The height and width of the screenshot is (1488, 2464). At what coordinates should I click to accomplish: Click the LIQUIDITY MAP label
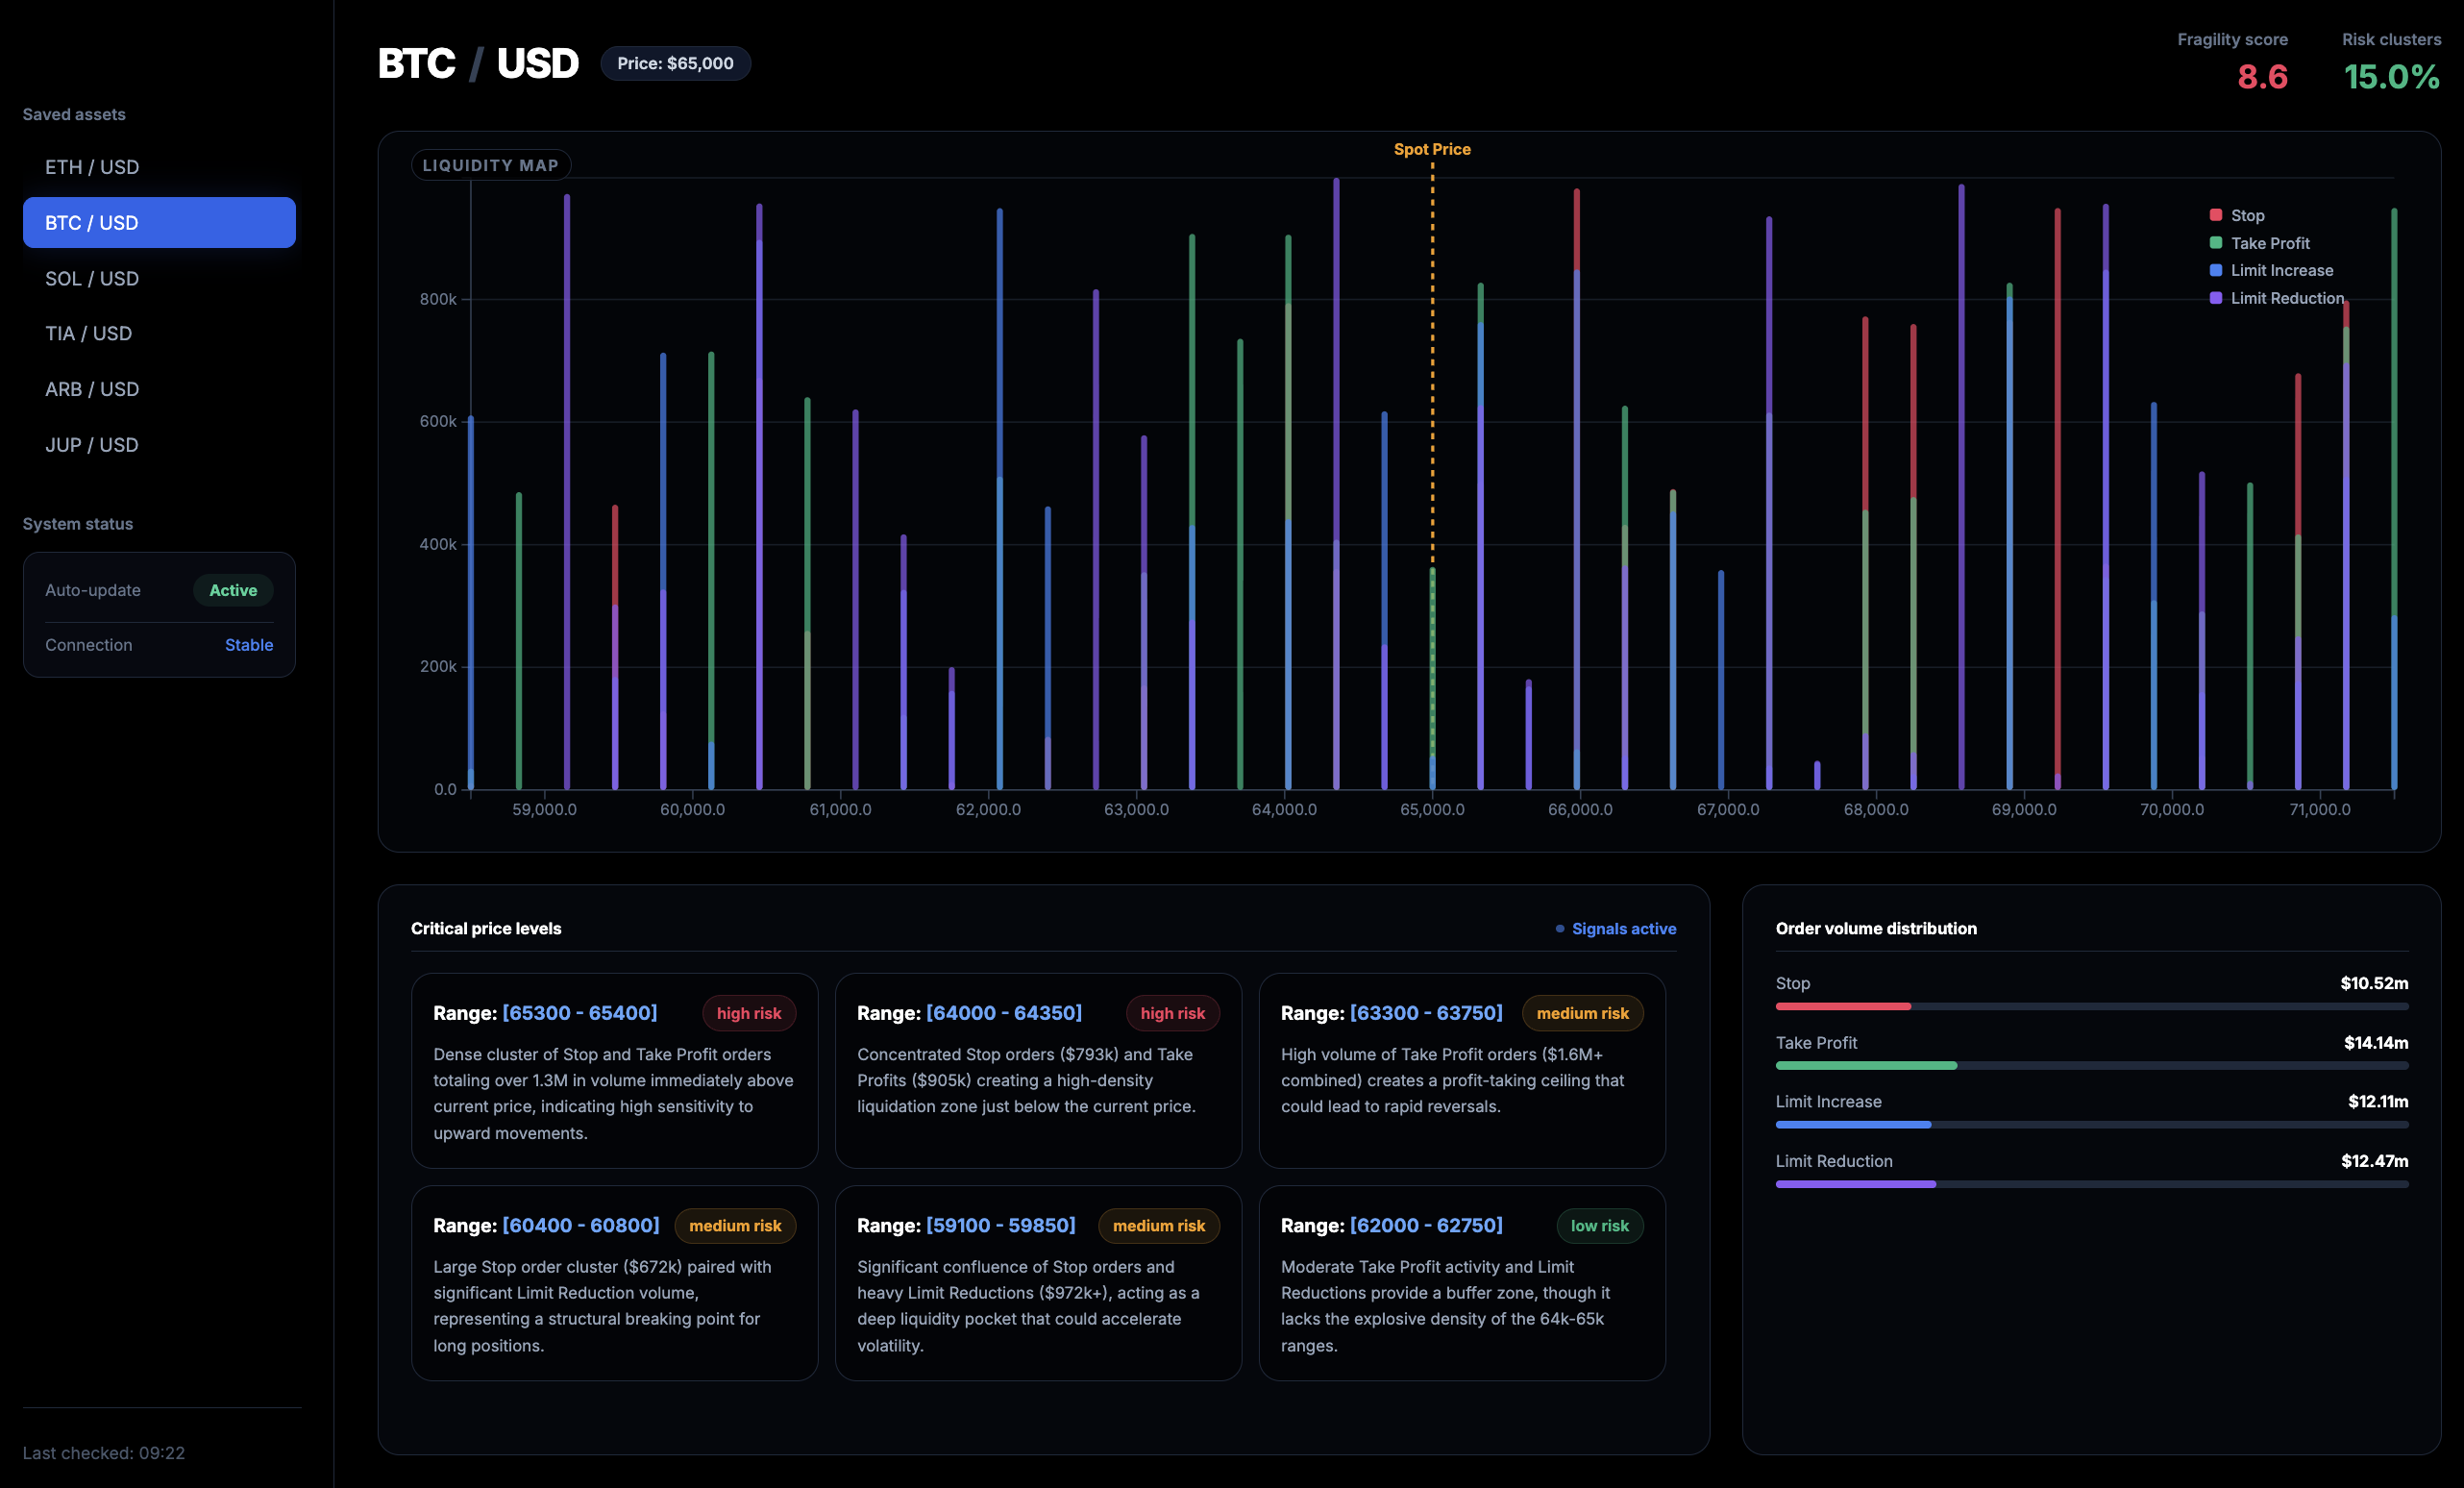click(490, 165)
